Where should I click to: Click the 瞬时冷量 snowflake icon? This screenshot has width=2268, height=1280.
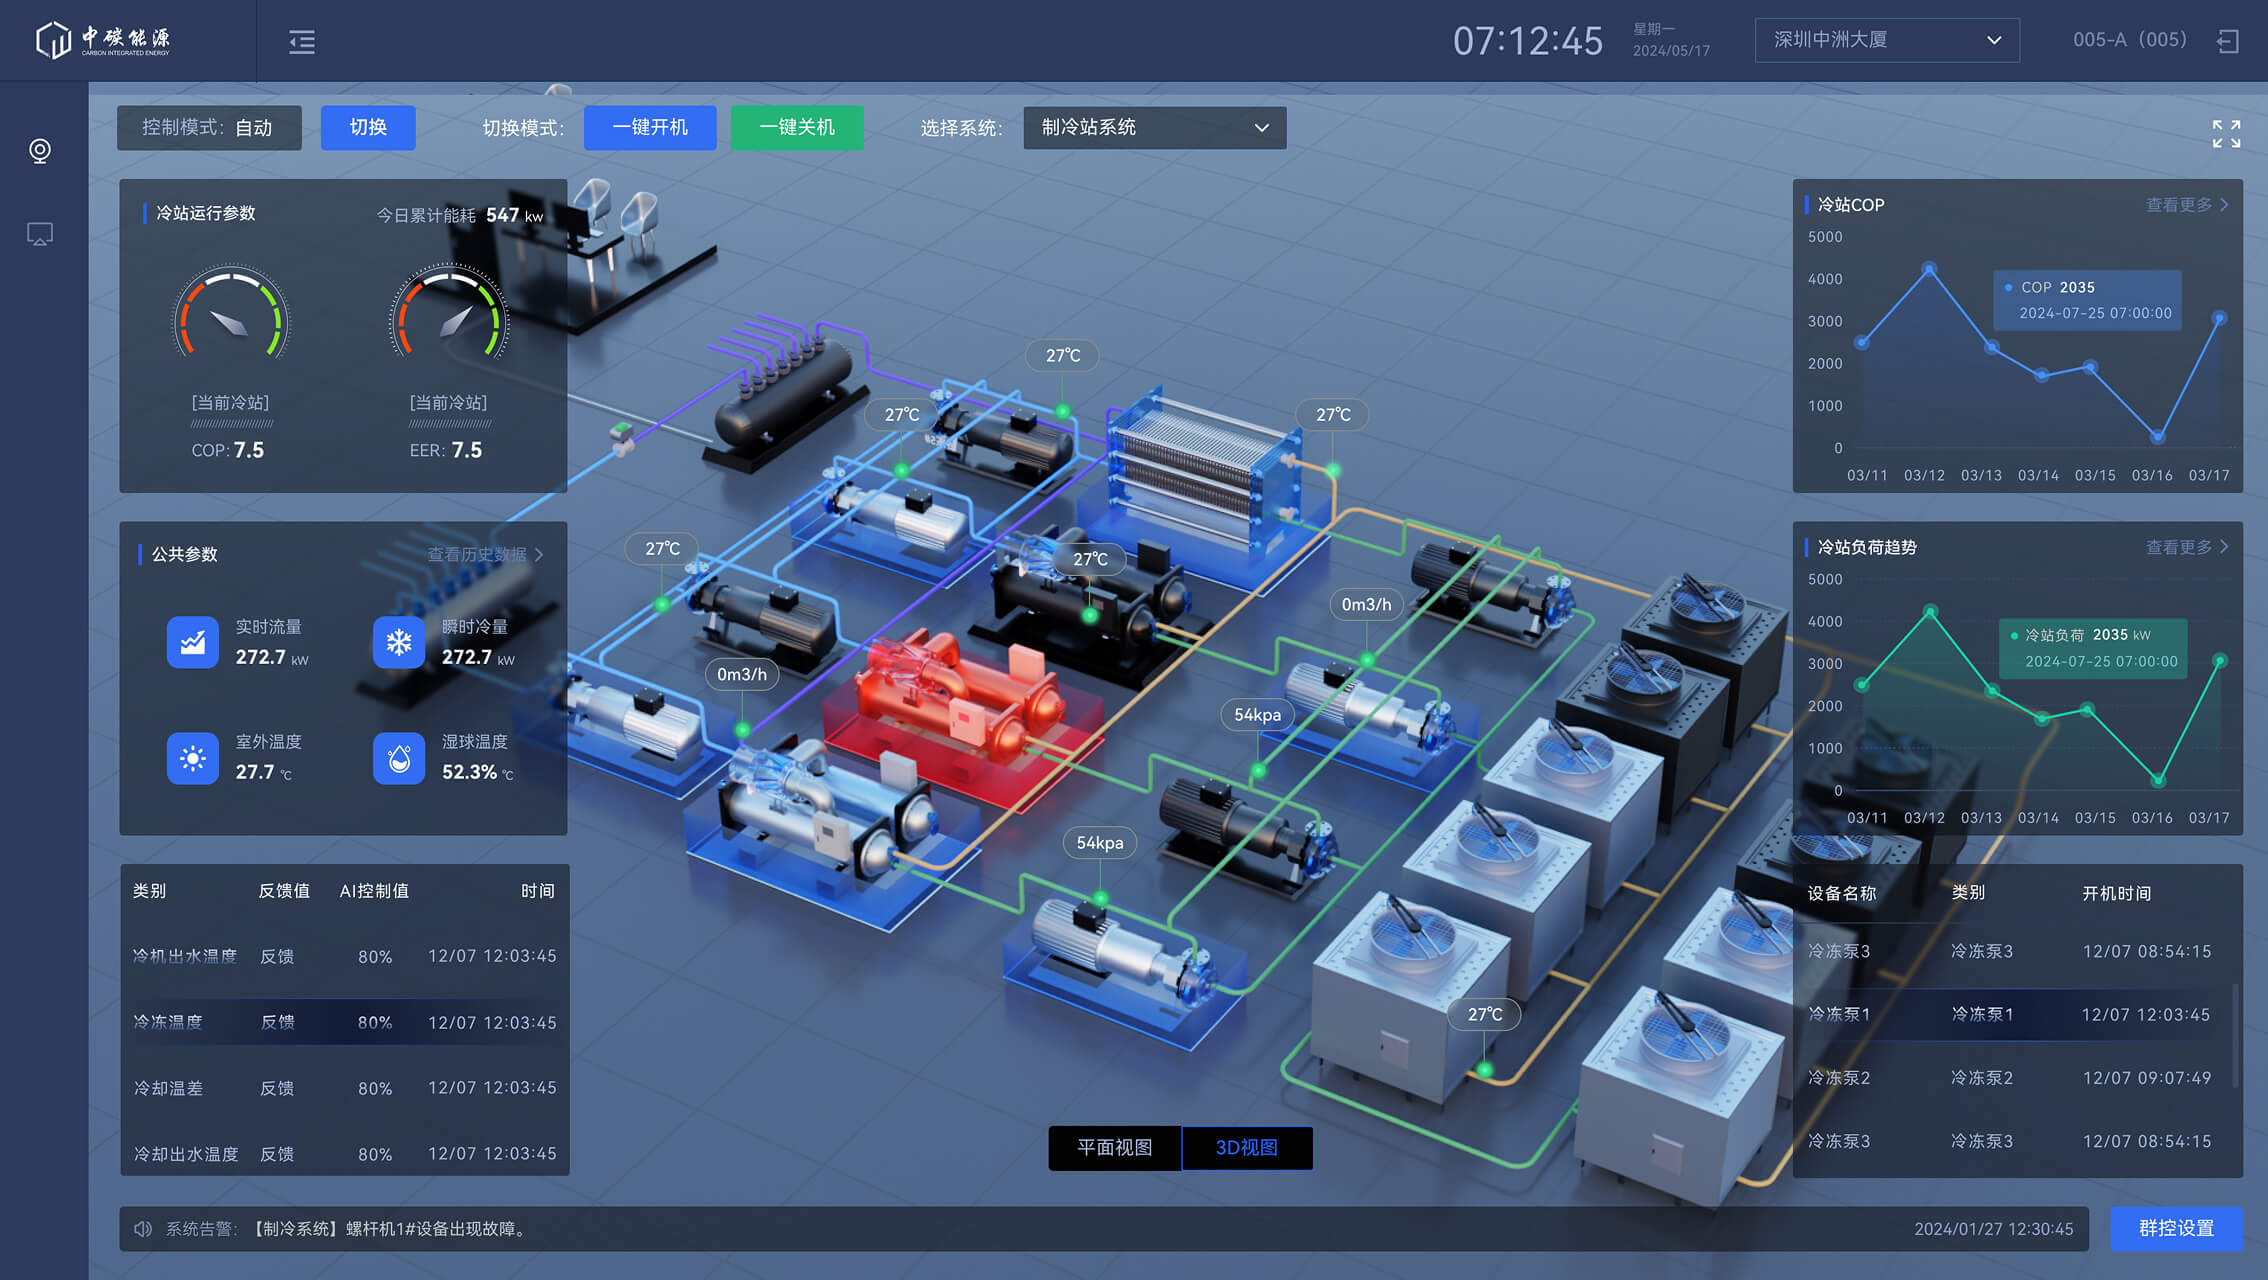399,642
